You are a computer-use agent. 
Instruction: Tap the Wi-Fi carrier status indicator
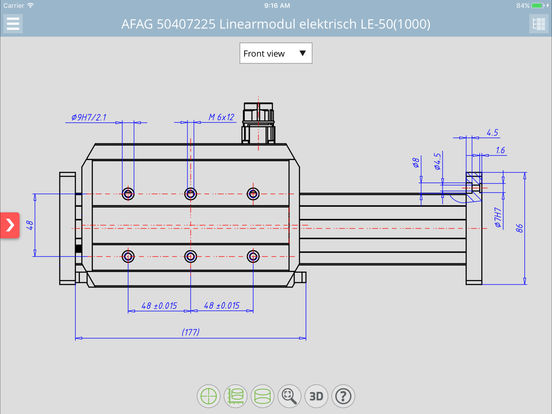[30, 5]
